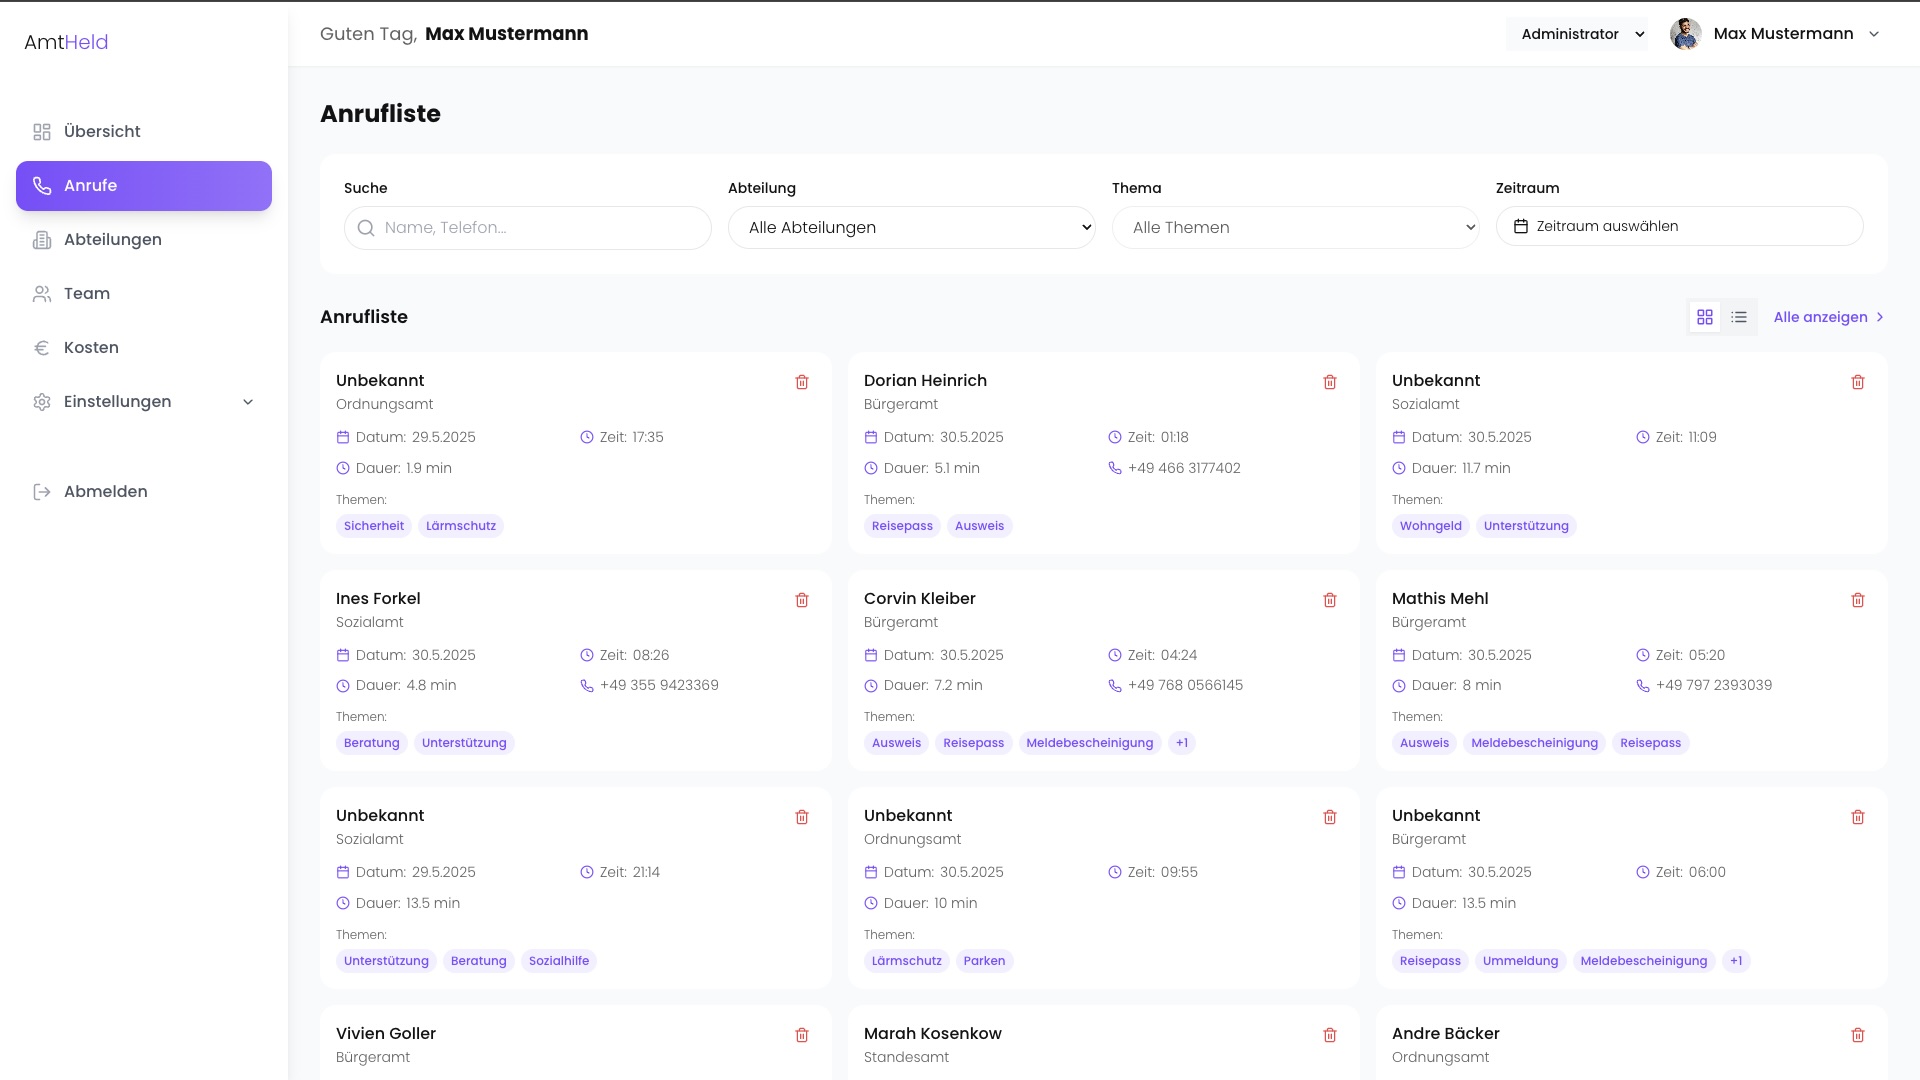Click Abmelden to log out
Screen dimensions: 1920x1080
[105, 492]
